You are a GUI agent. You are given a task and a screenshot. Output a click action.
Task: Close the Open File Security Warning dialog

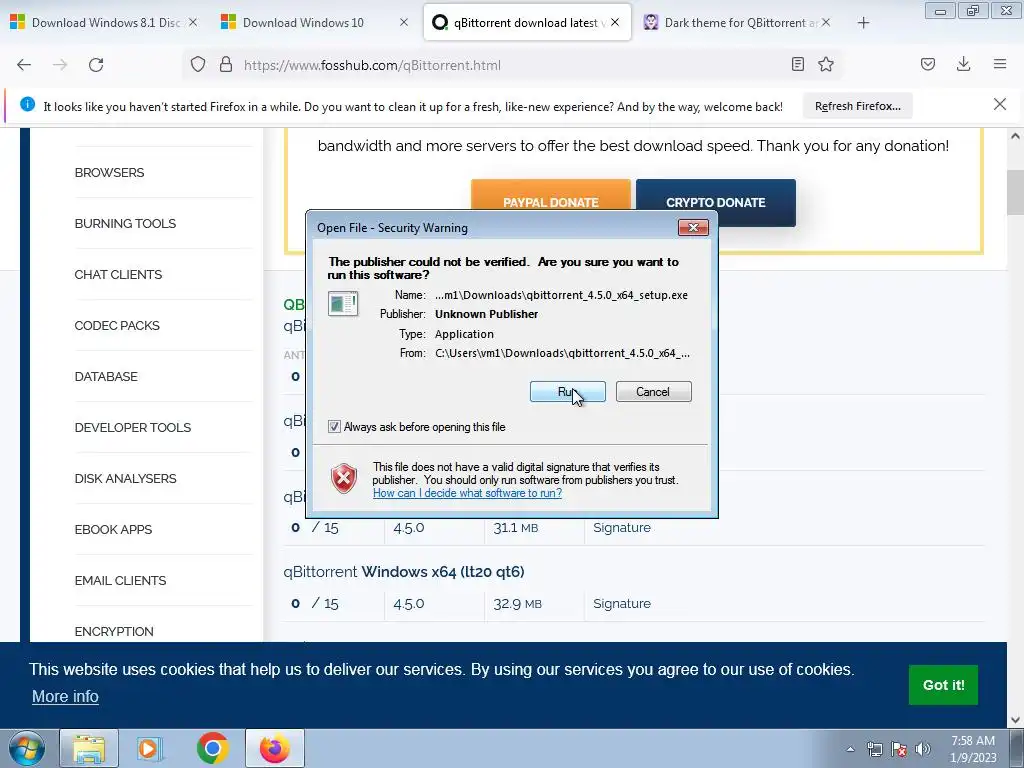point(693,227)
